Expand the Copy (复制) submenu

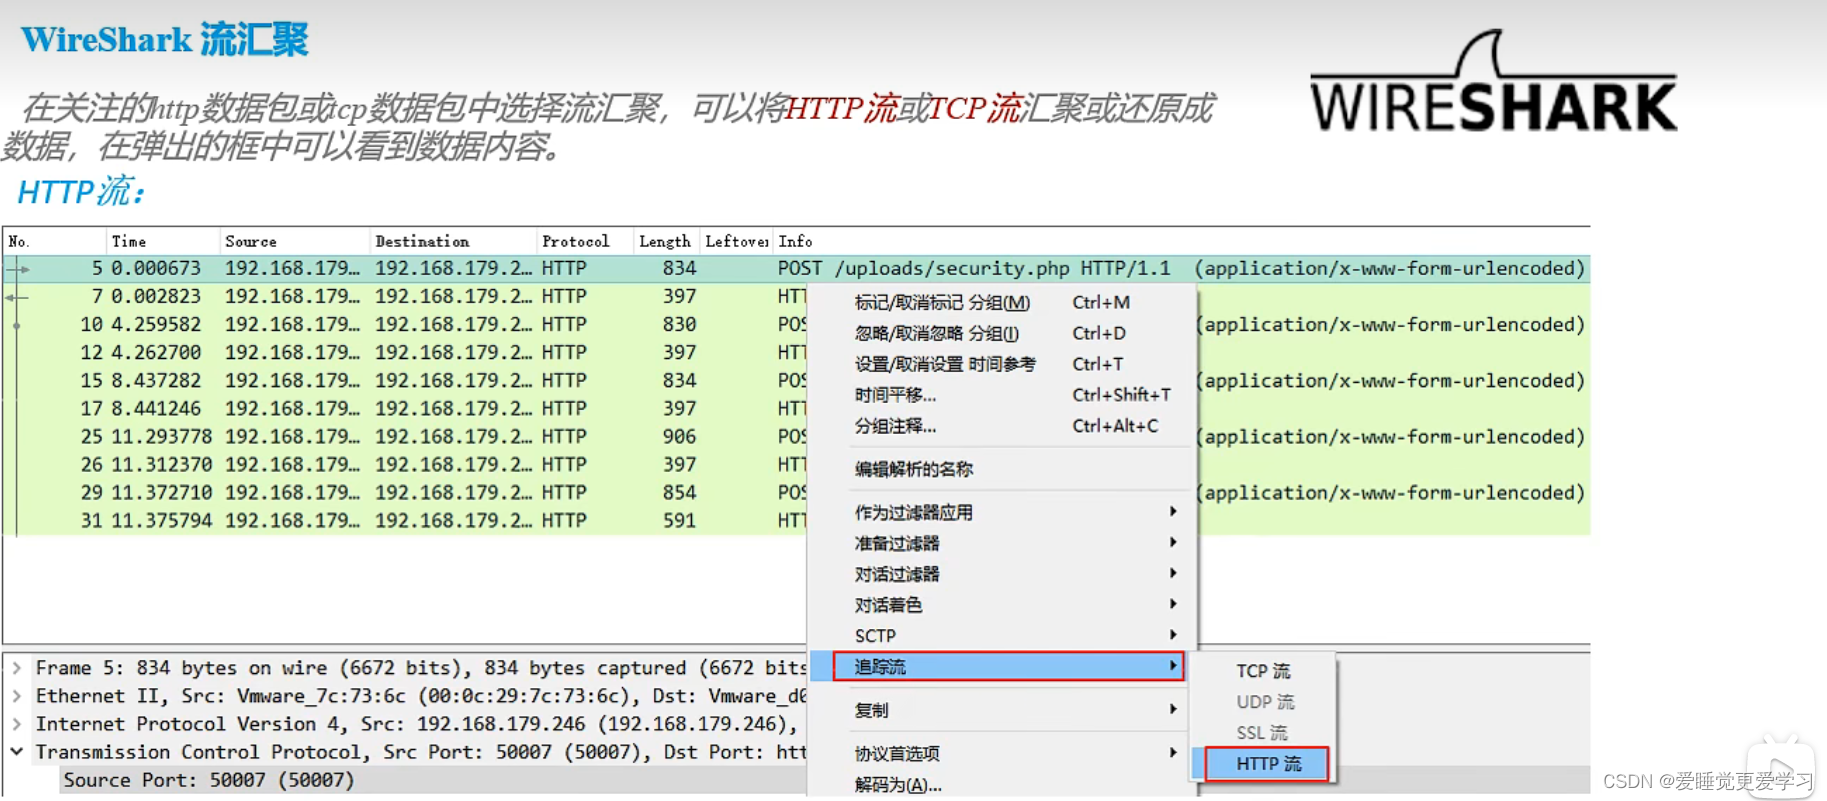[x=1001, y=710]
